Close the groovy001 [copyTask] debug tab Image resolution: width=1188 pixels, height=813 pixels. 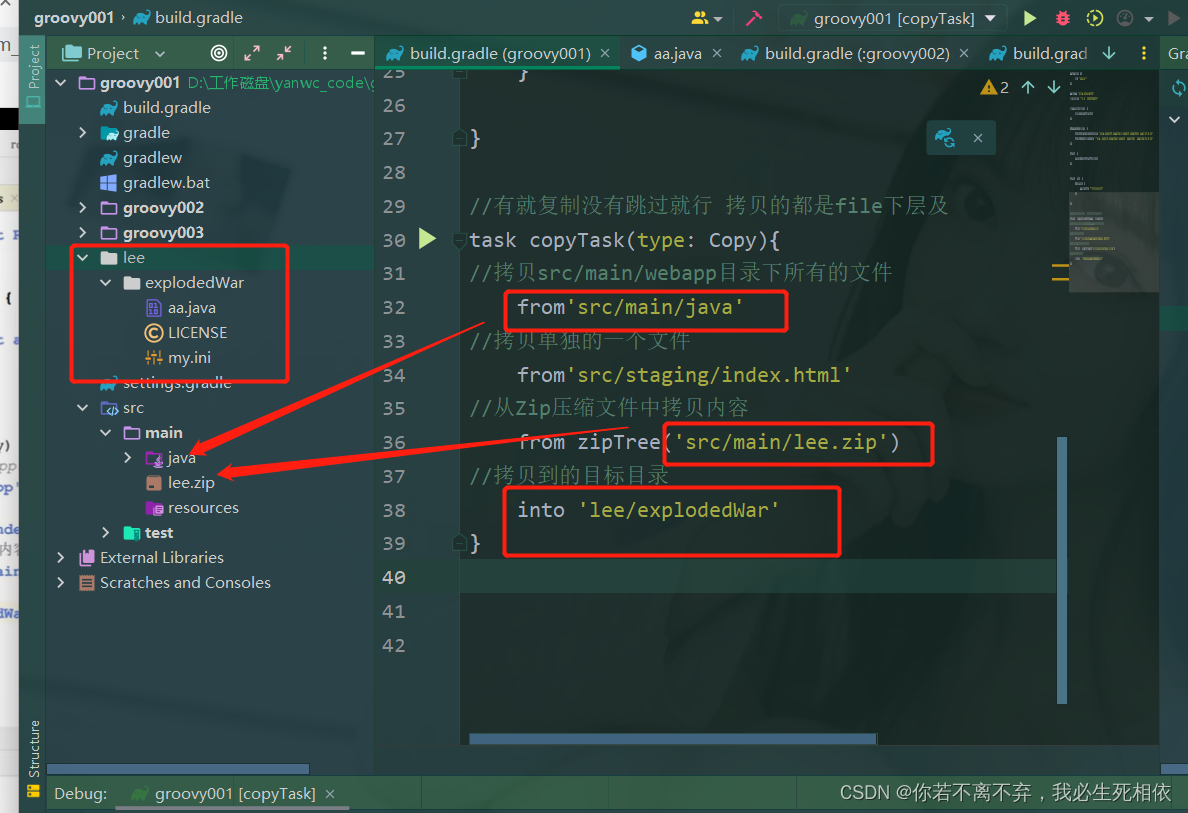[330, 793]
